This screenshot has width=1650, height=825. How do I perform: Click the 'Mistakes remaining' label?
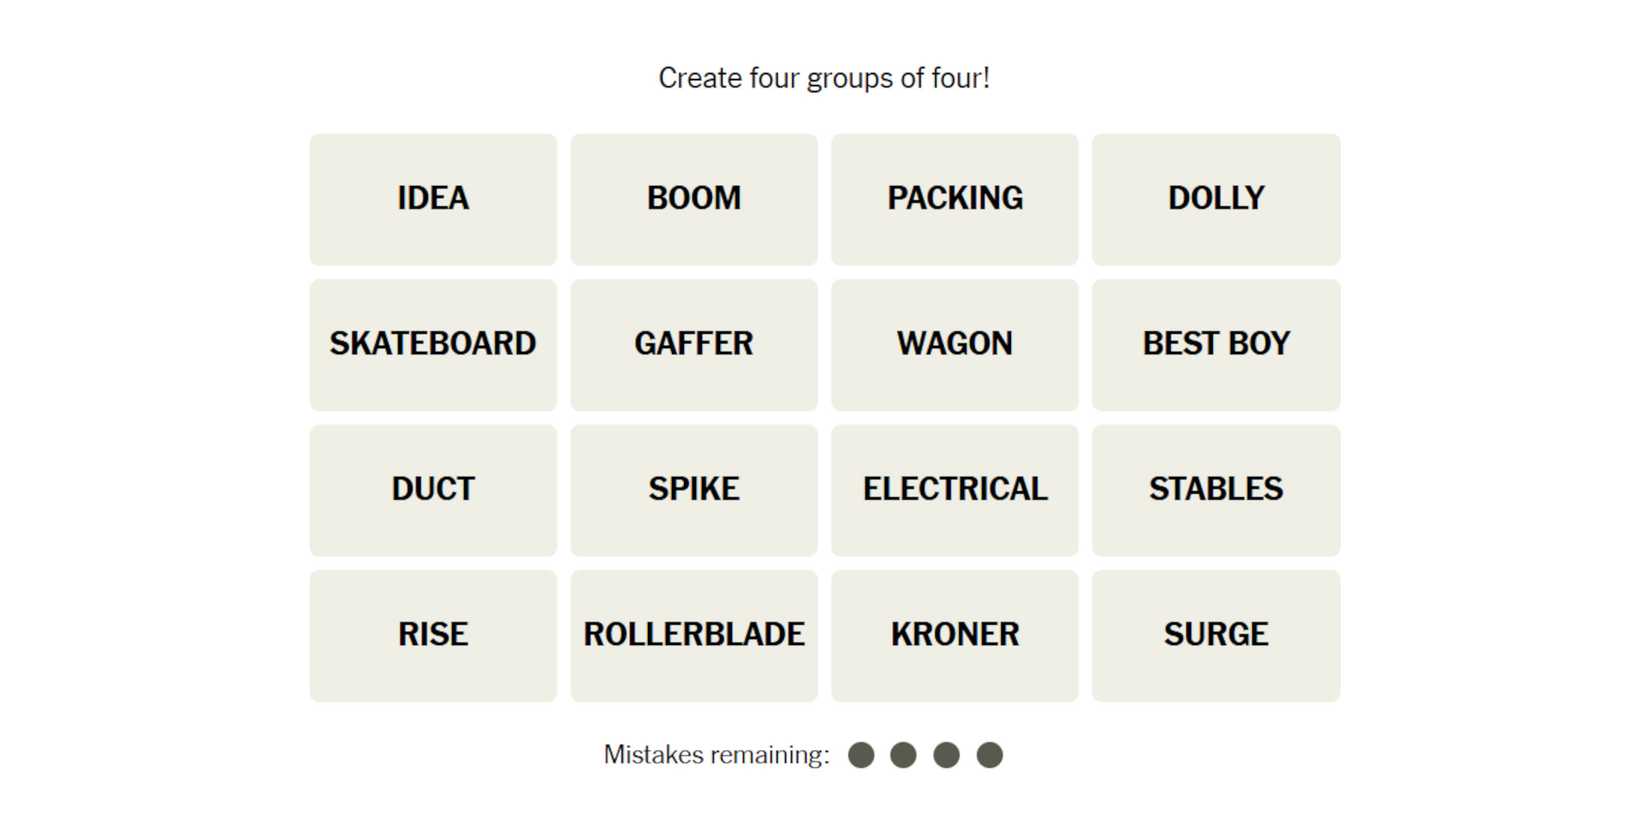click(716, 755)
